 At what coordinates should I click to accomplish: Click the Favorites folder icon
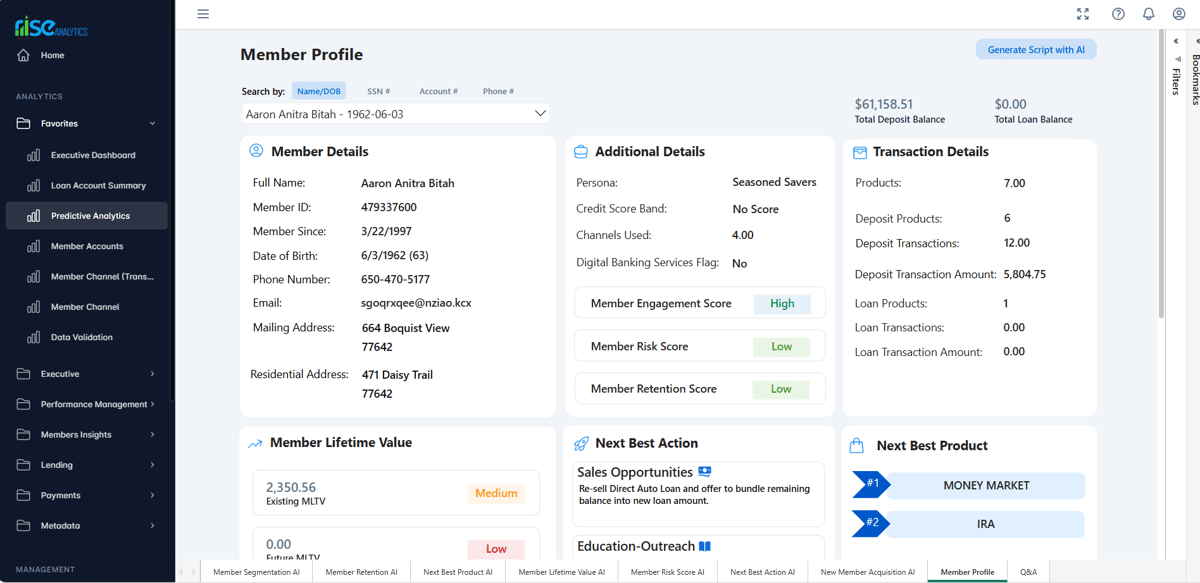[x=23, y=124]
